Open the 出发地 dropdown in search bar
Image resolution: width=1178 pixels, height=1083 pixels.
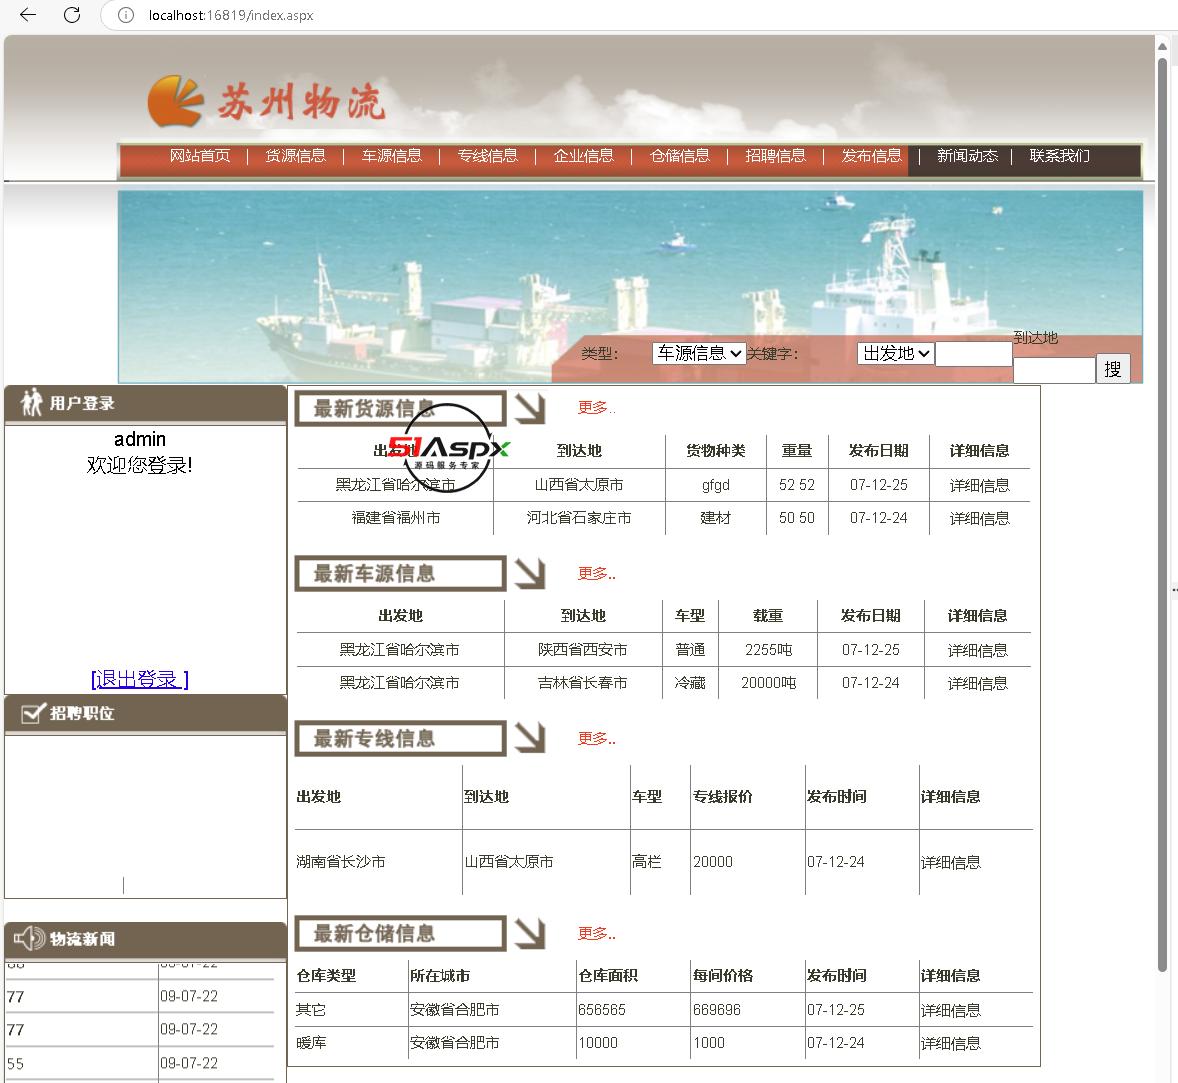click(896, 353)
